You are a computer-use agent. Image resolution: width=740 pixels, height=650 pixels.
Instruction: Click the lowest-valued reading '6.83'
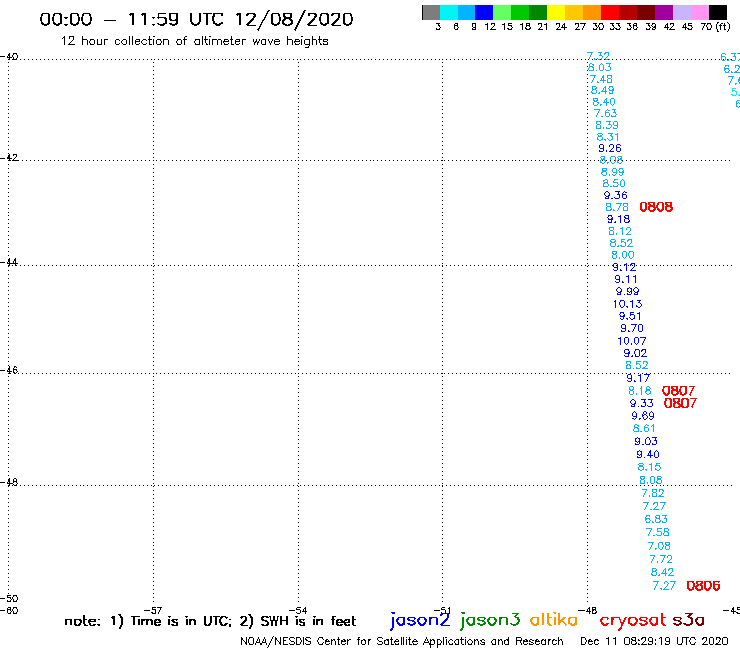656,519
